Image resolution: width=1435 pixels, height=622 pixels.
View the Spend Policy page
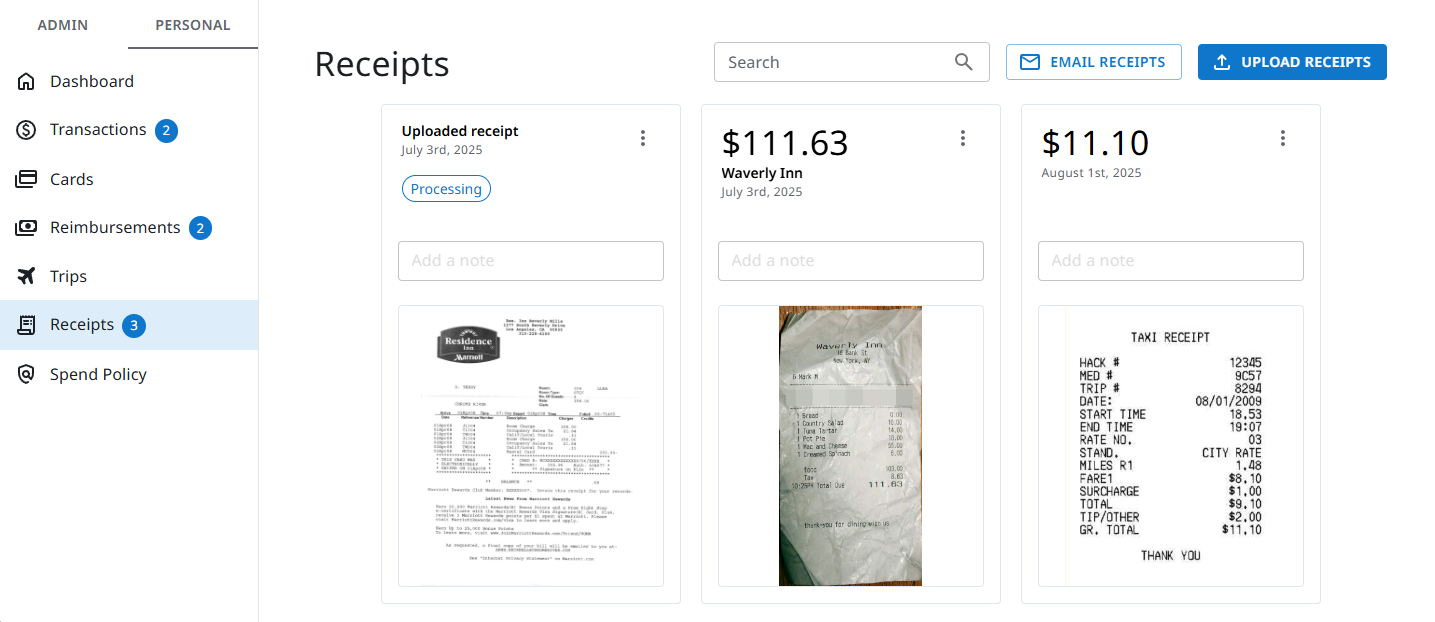97,373
